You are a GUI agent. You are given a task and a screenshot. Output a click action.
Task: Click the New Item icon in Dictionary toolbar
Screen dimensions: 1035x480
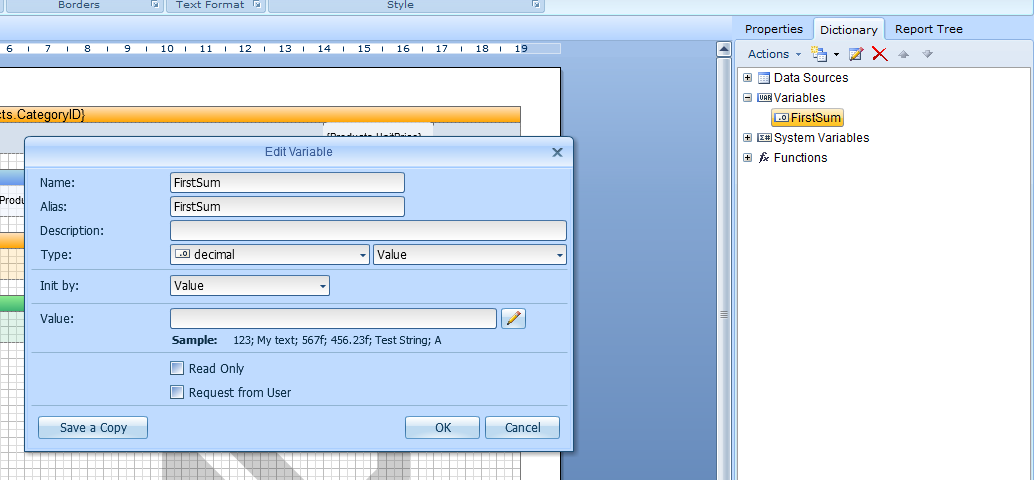click(818, 54)
